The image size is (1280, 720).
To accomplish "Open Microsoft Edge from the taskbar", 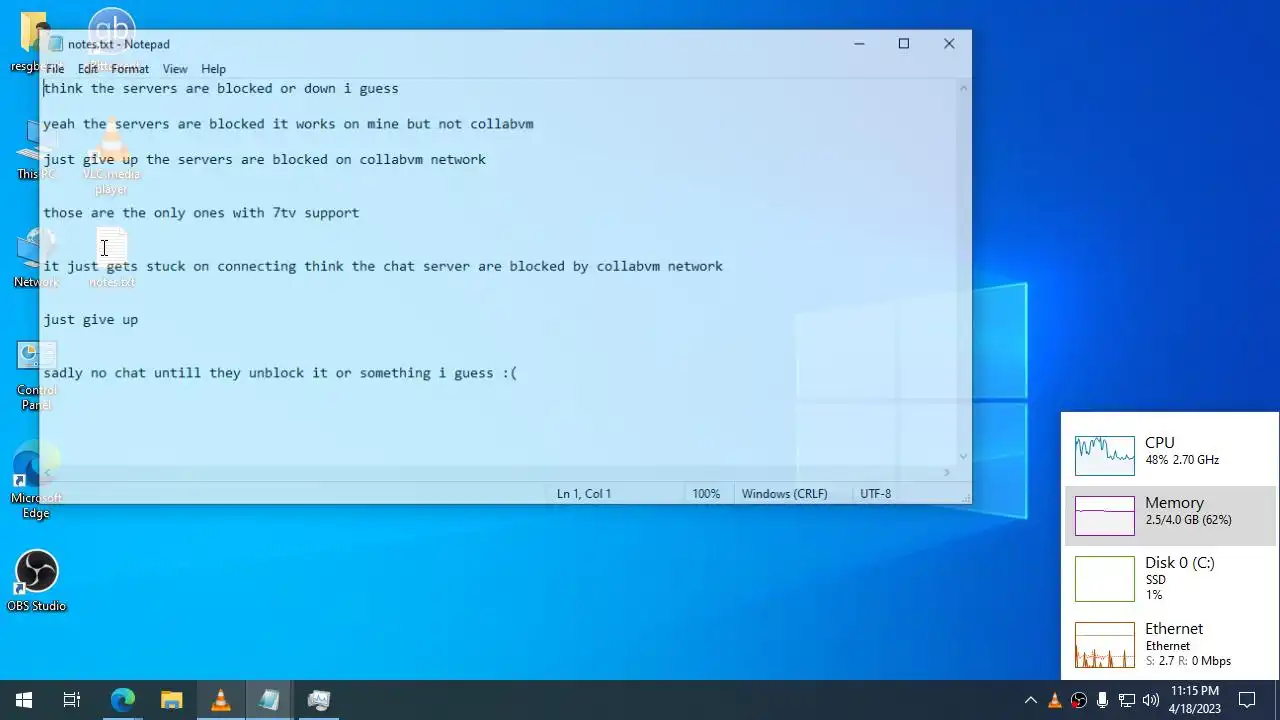I will coord(122,700).
